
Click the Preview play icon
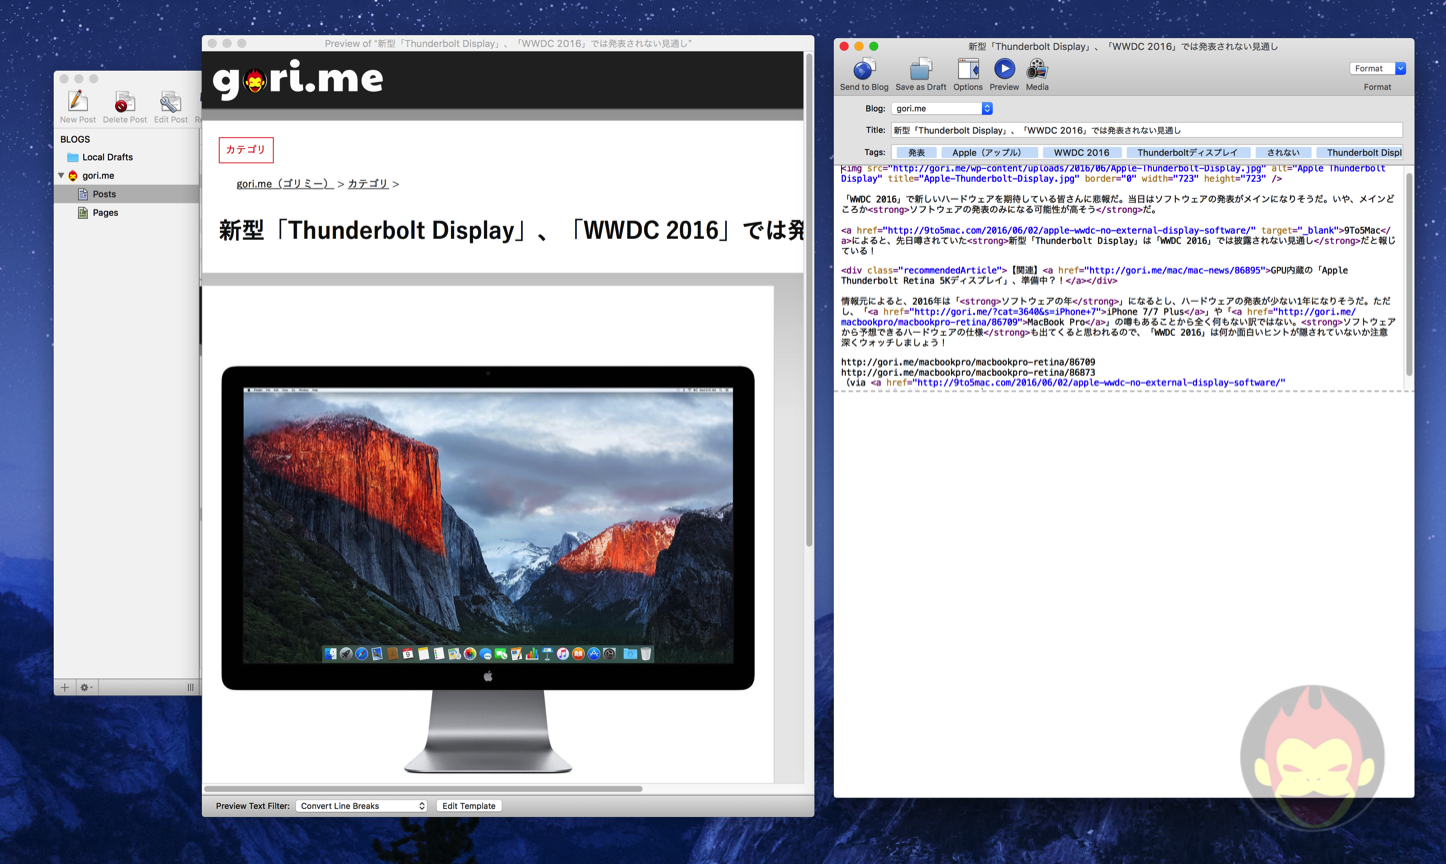click(1004, 69)
